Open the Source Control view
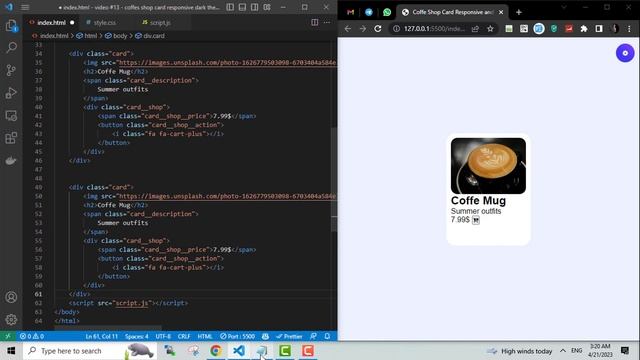Image resolution: width=640 pixels, height=360 pixels. tap(11, 70)
